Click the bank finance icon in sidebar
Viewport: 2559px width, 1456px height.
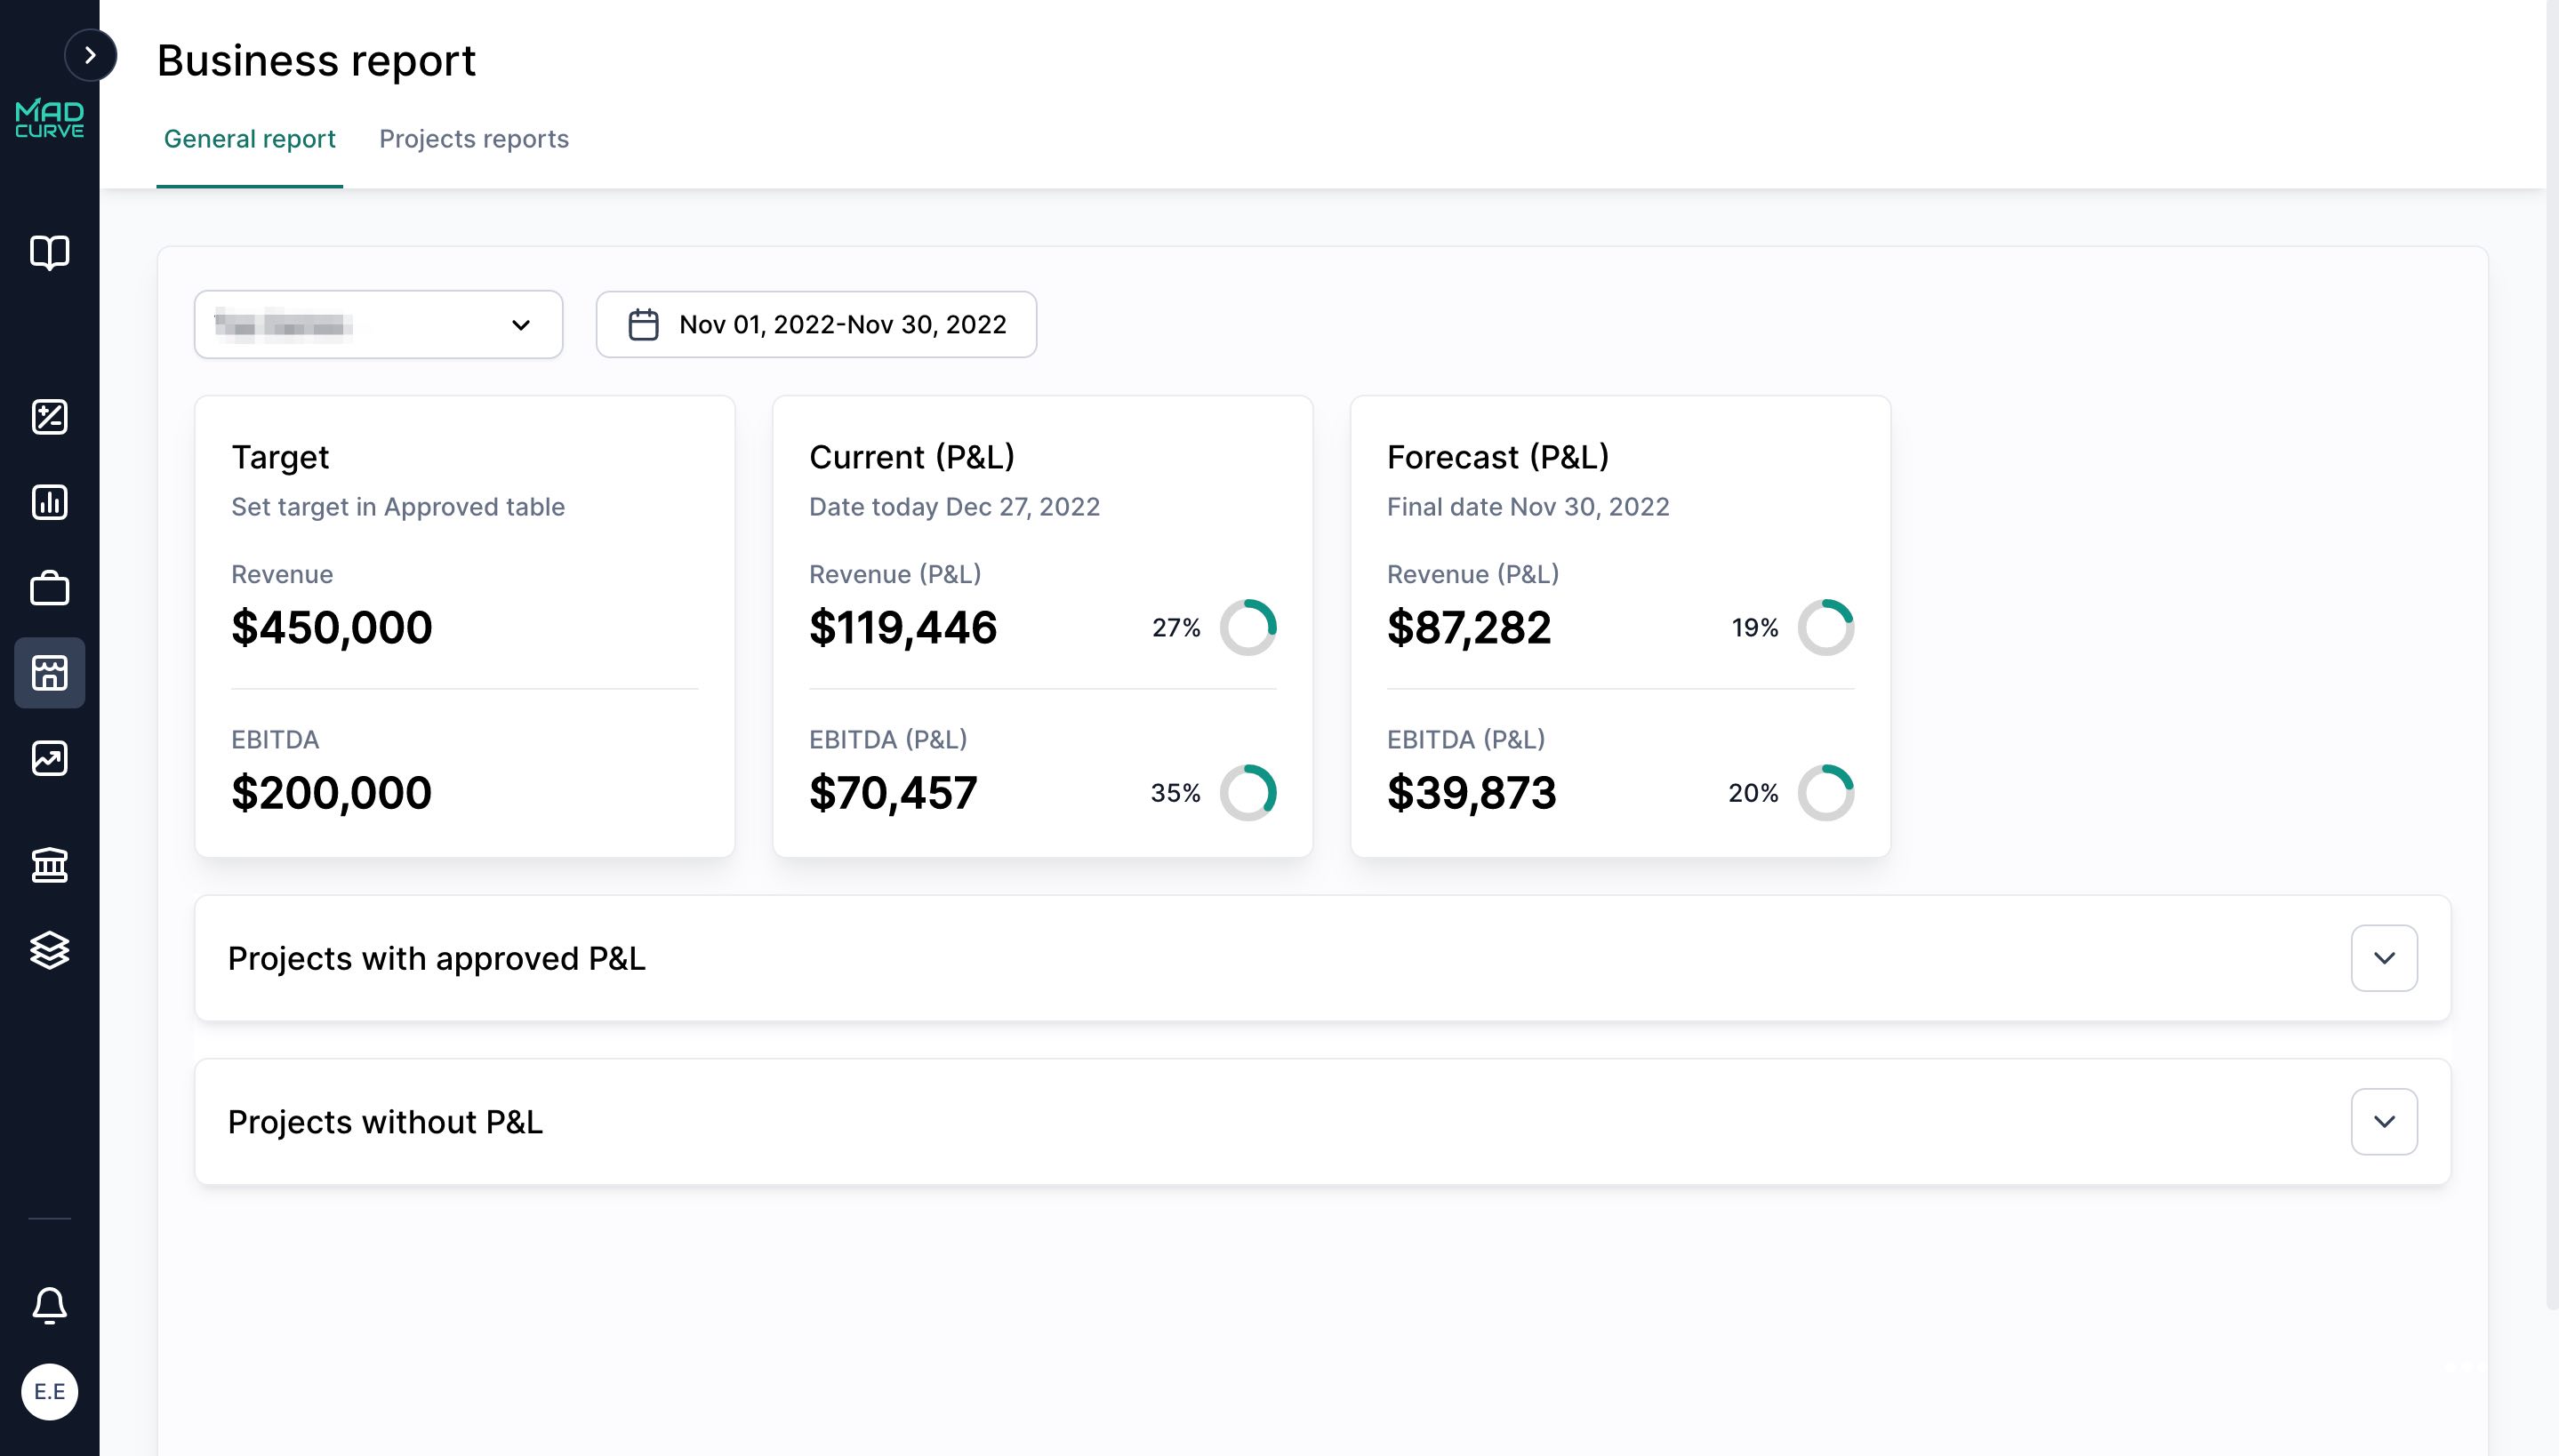pos(50,864)
